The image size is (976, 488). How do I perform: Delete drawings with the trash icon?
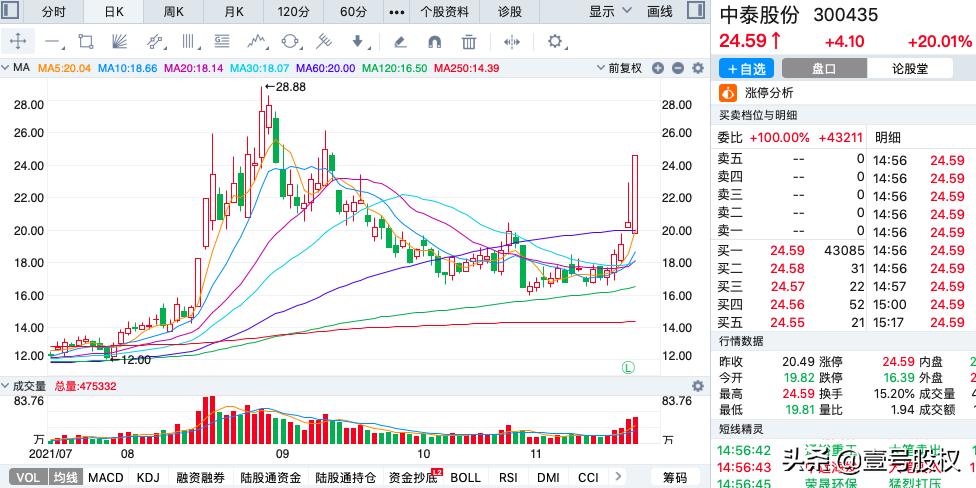pos(469,42)
